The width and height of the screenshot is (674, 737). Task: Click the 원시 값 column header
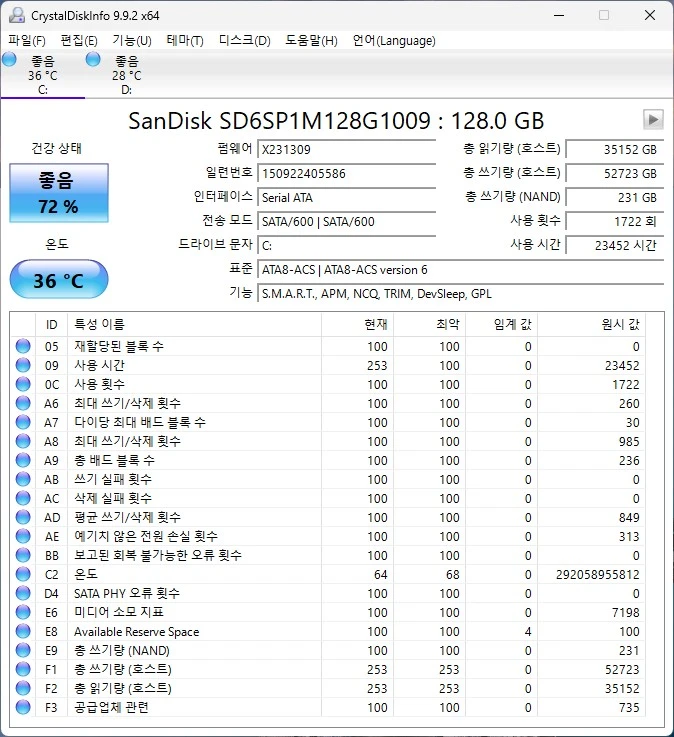point(591,324)
